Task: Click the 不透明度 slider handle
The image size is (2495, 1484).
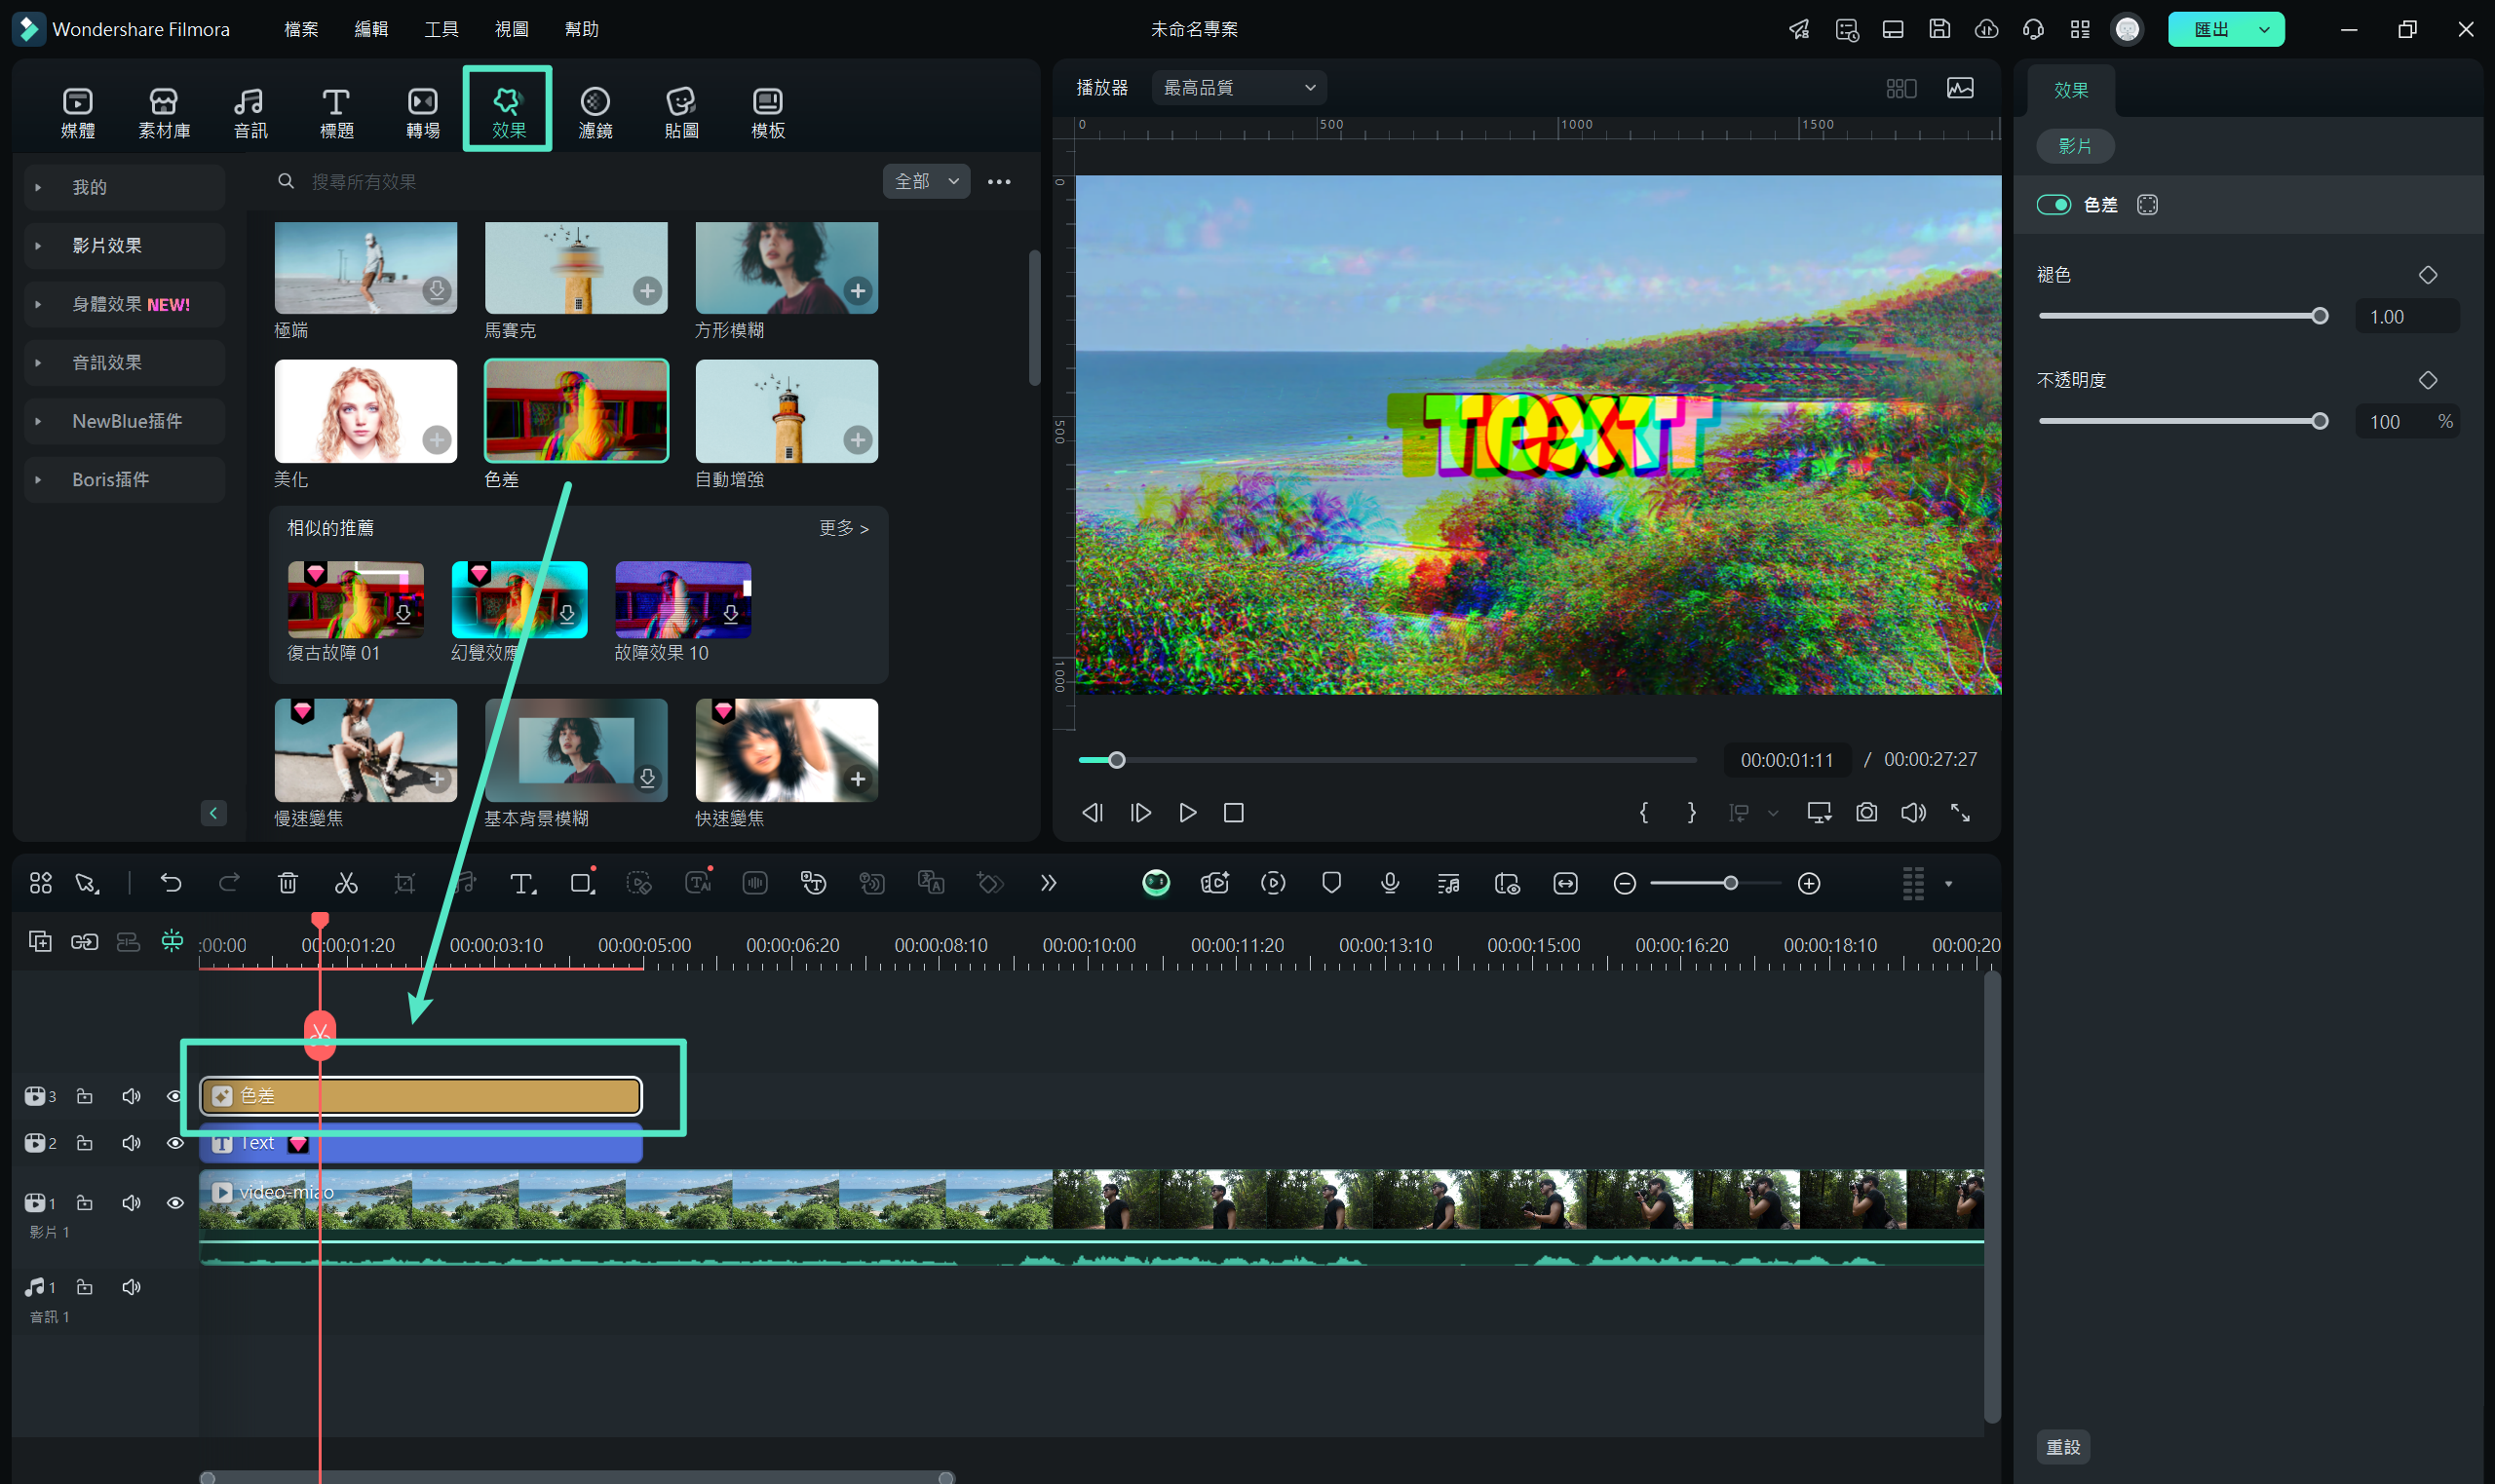Action: [x=2320, y=421]
